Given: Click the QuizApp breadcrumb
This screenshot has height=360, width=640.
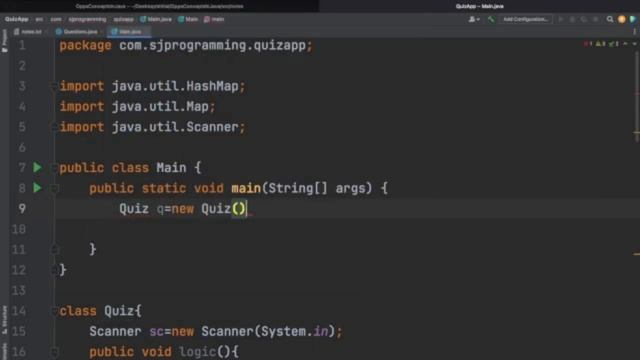Looking at the screenshot, I should point(17,19).
